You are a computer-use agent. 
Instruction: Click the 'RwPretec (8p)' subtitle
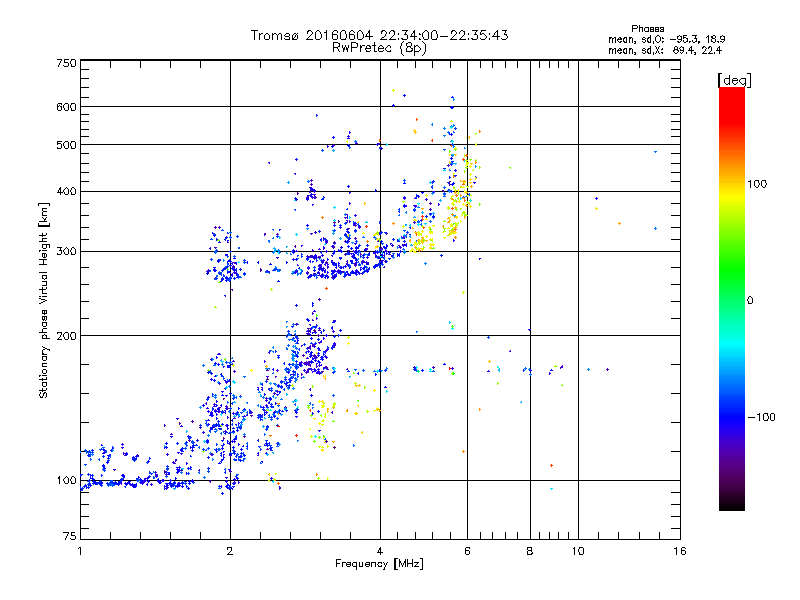(x=379, y=48)
